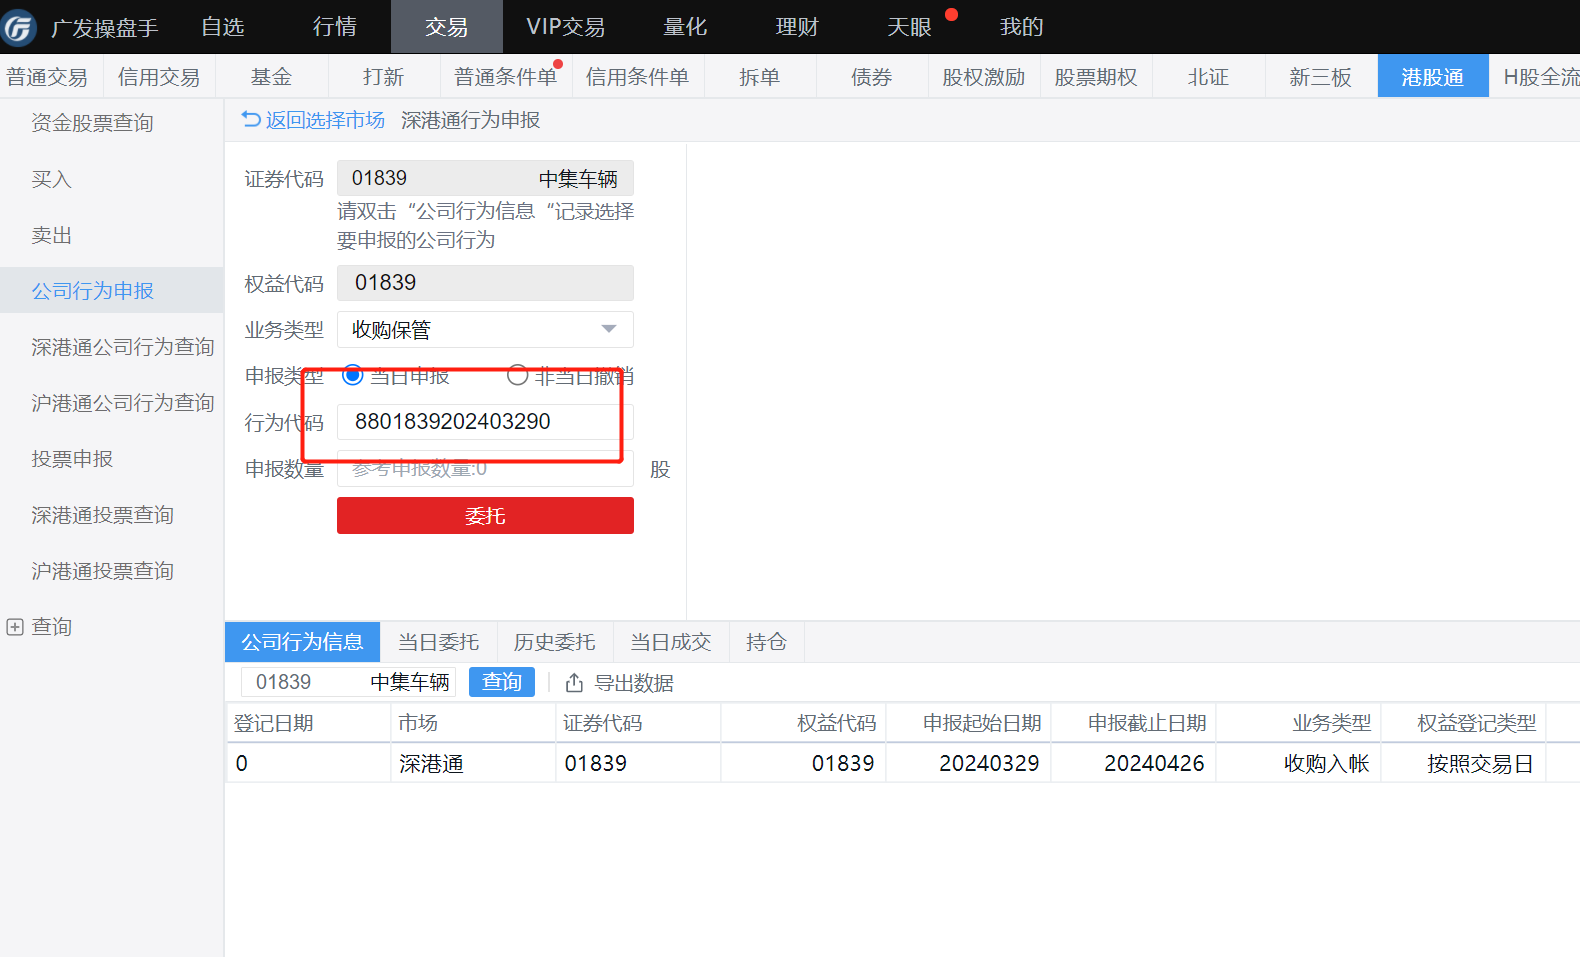1580x957 pixels.
Task: Open the 量化 top menu
Action: pos(685,27)
